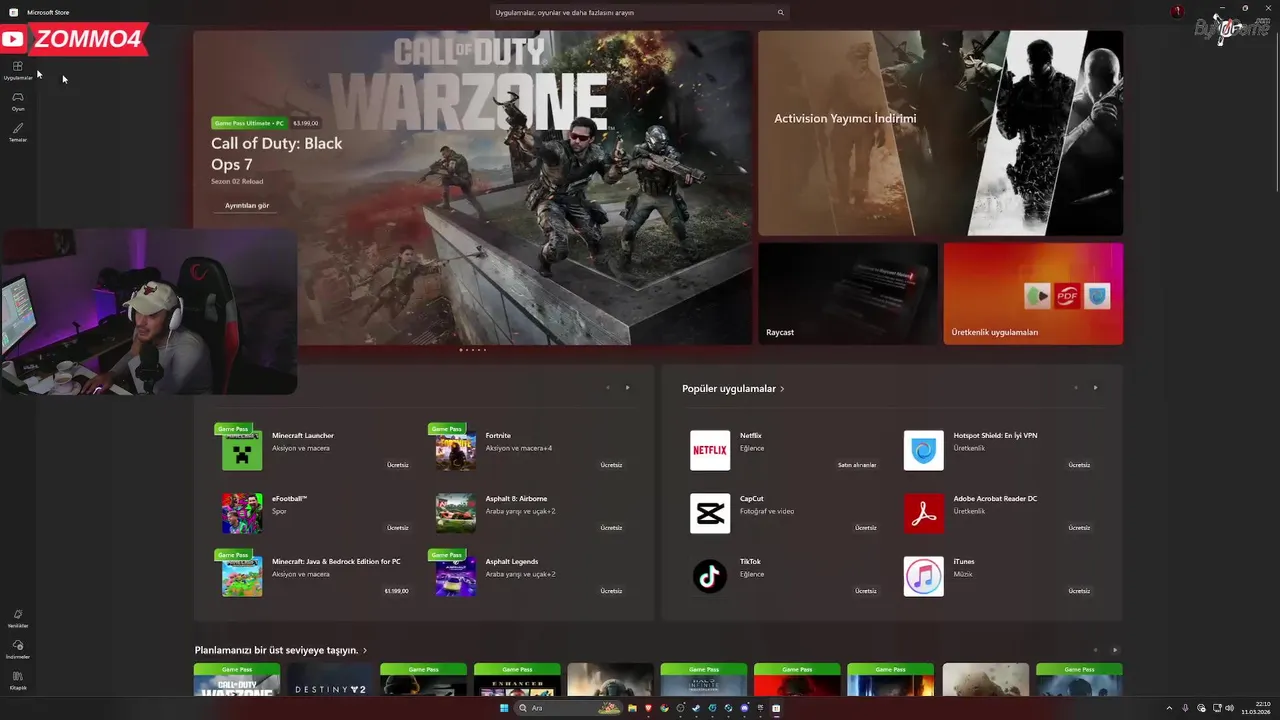The width and height of the screenshot is (1280, 720).
Task: Open the Destiny 2 game thumbnail
Action: tap(330, 680)
